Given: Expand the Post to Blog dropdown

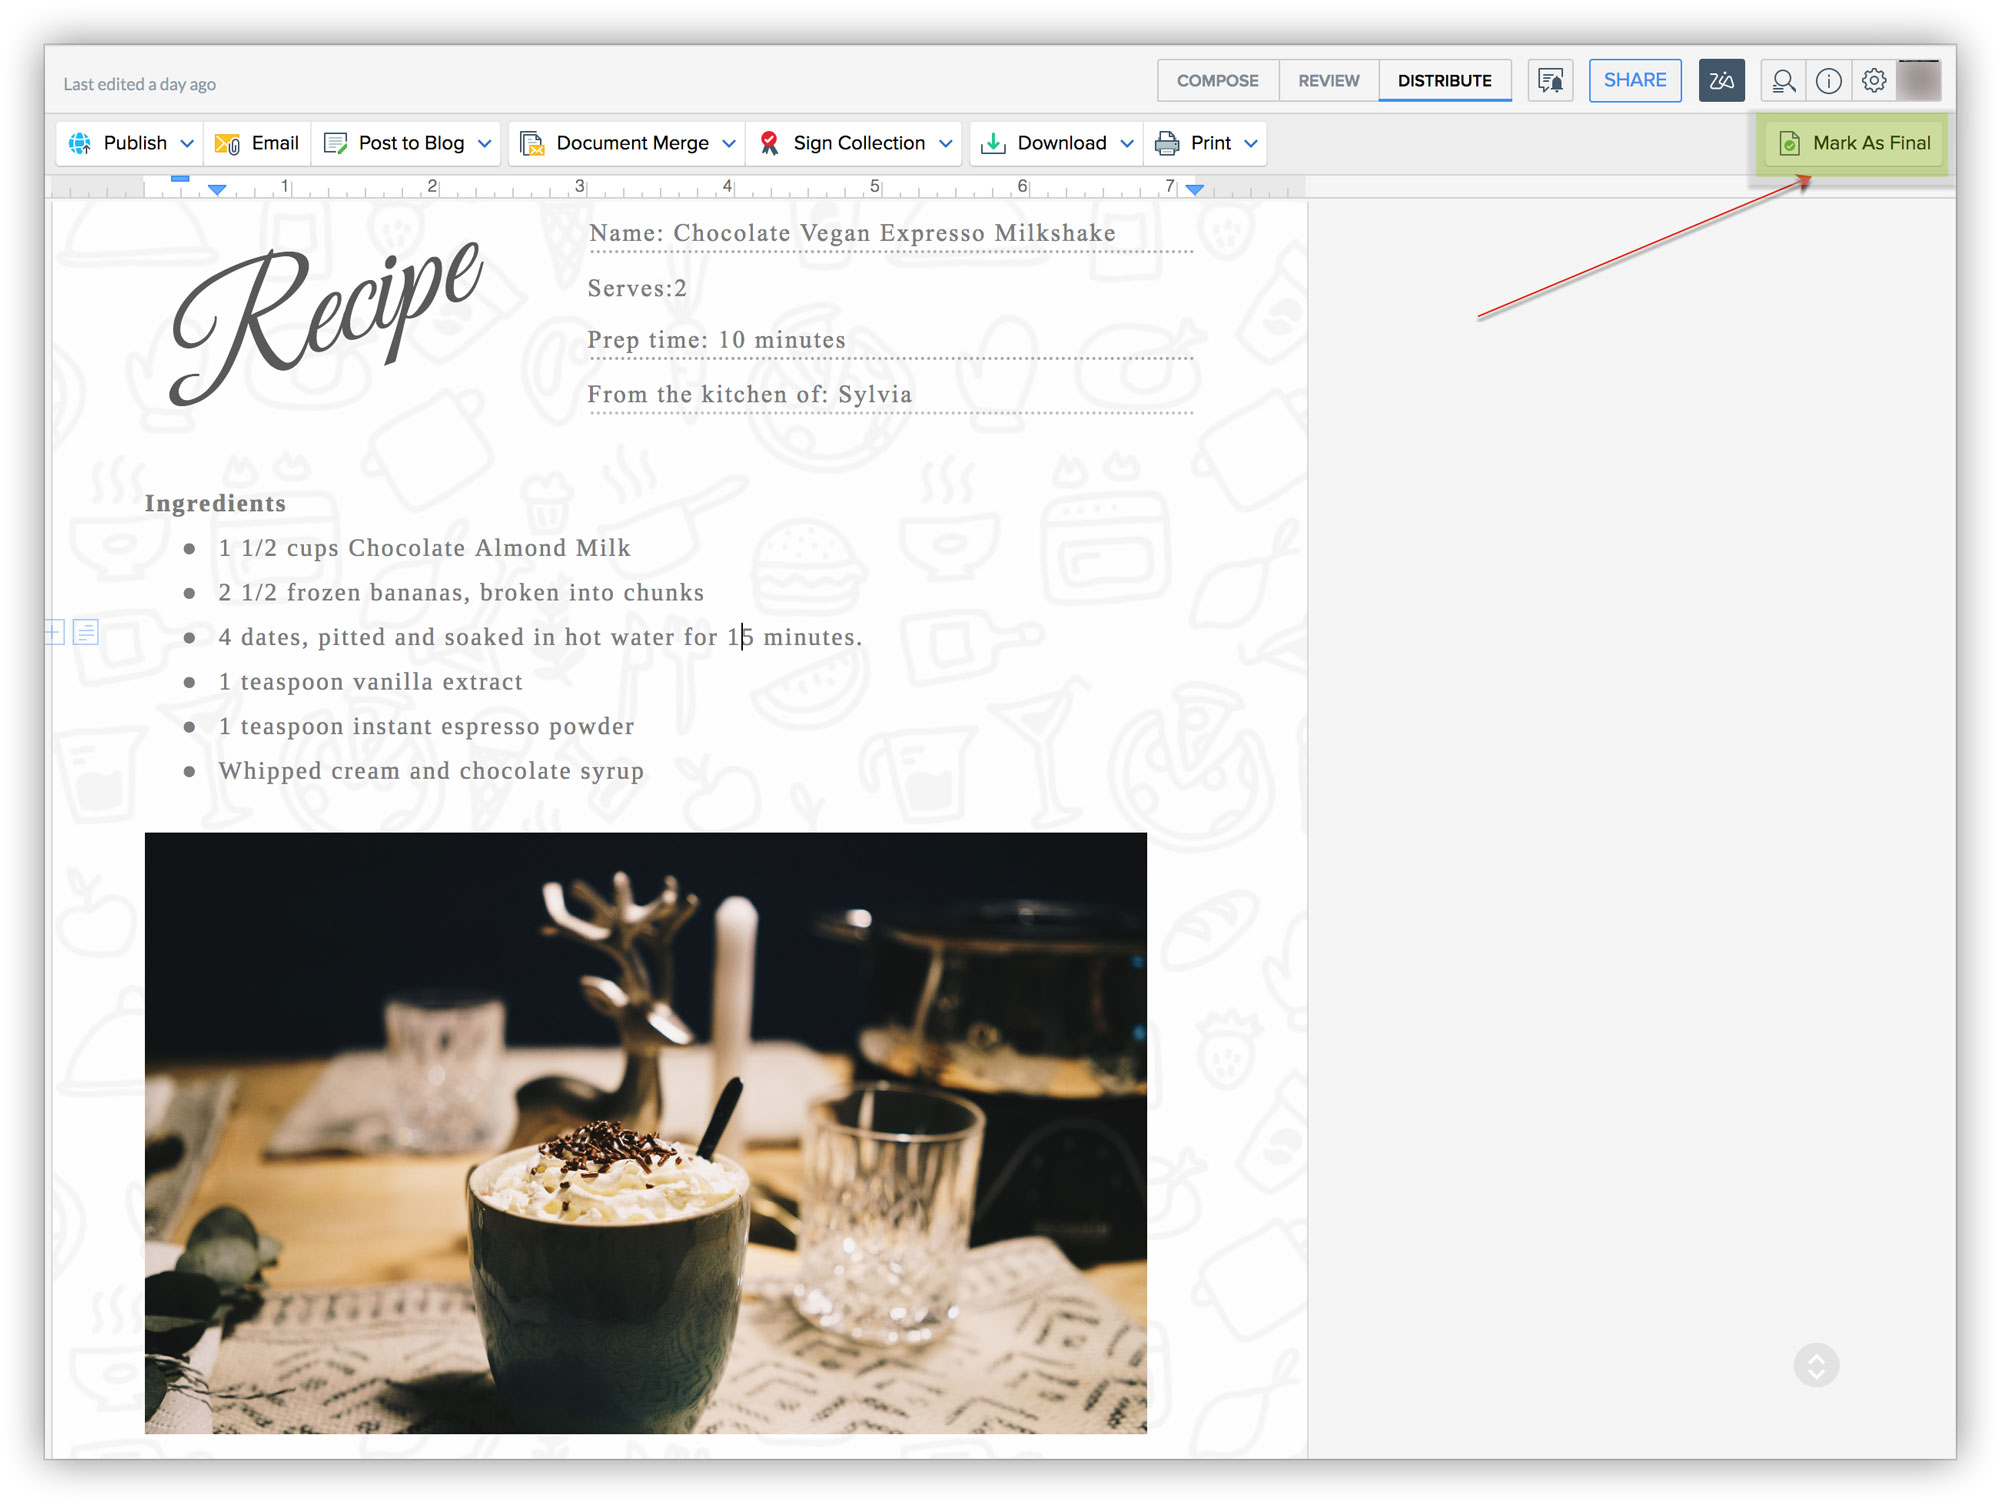Looking at the screenshot, I should click(x=485, y=144).
